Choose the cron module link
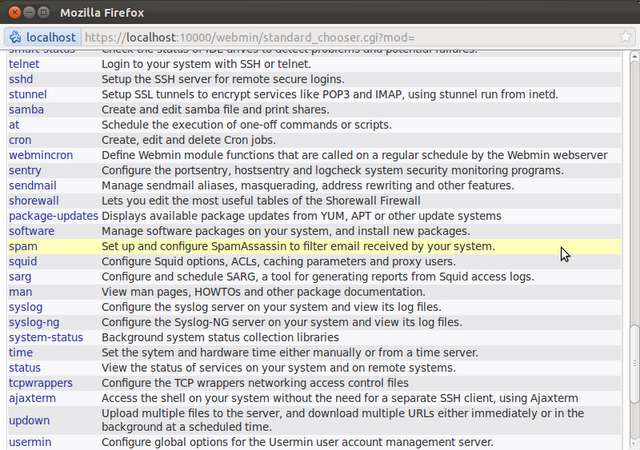640x450 pixels. pos(20,140)
